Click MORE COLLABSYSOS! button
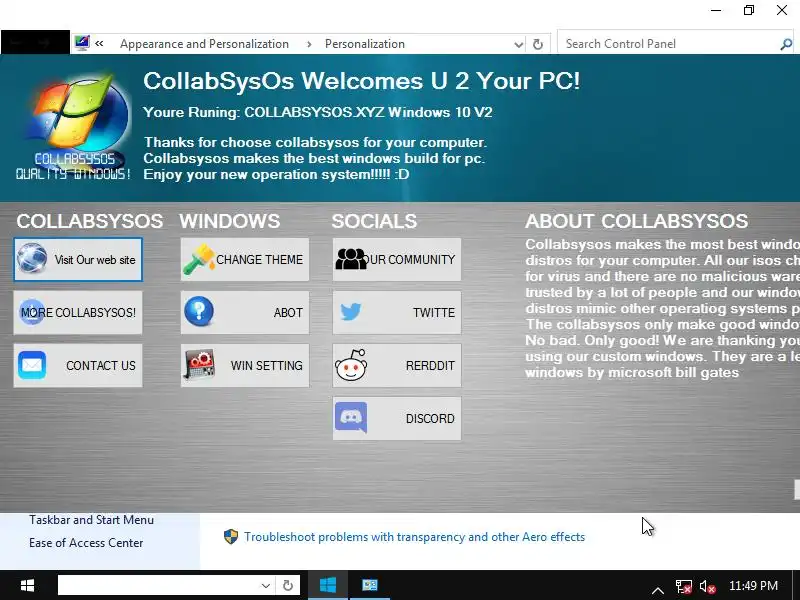 [x=78, y=312]
